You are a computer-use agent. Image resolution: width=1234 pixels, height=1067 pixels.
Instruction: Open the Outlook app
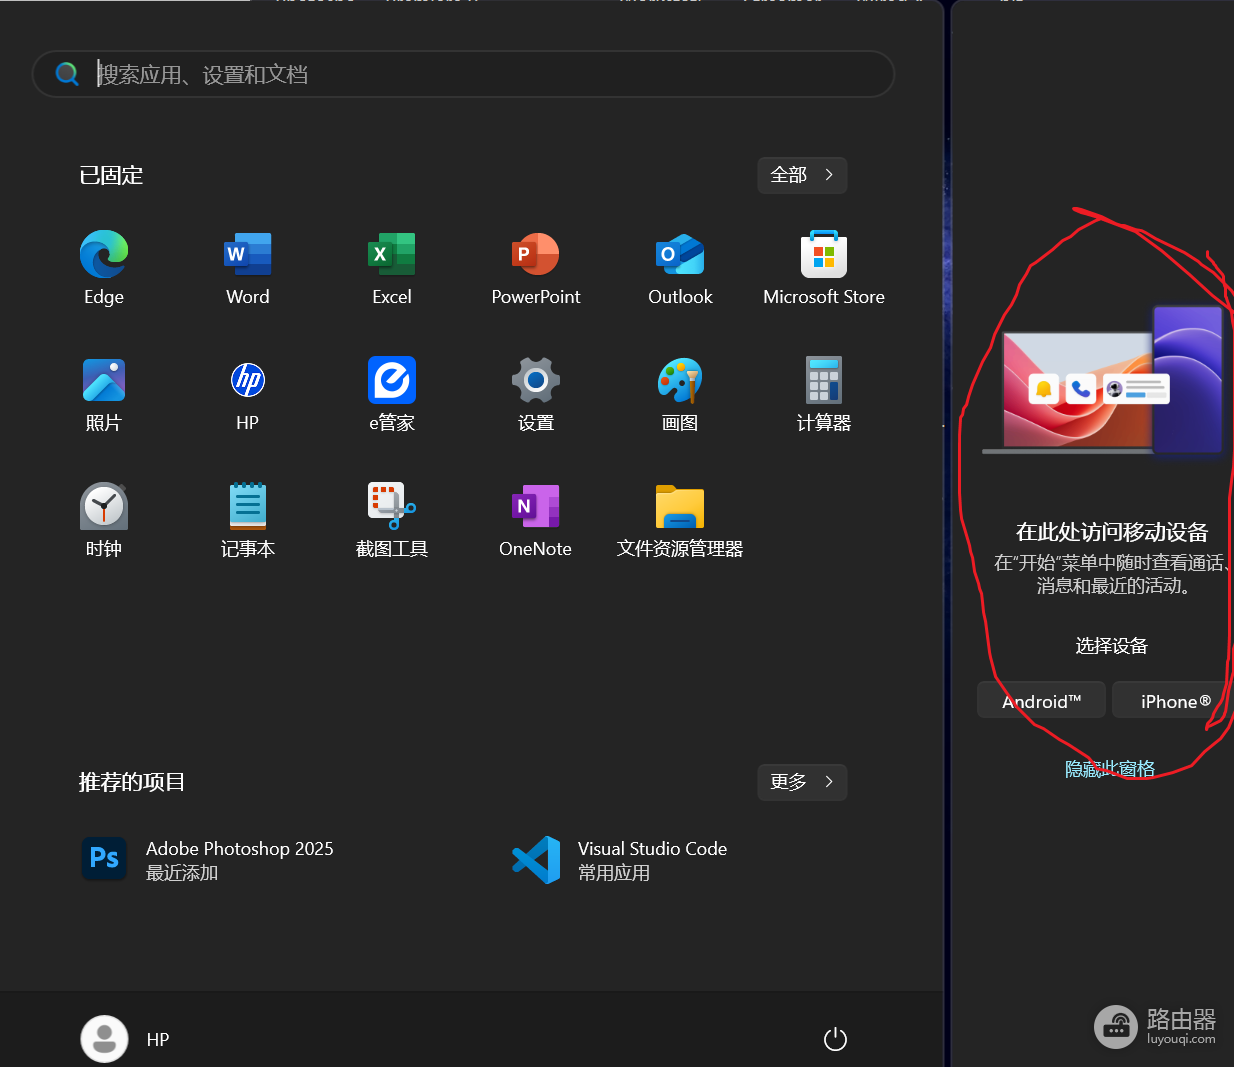tap(680, 254)
